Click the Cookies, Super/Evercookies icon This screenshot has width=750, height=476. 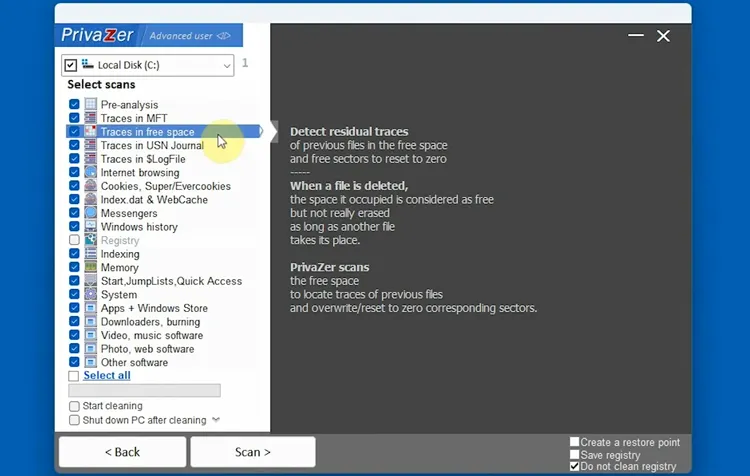[x=90, y=186]
